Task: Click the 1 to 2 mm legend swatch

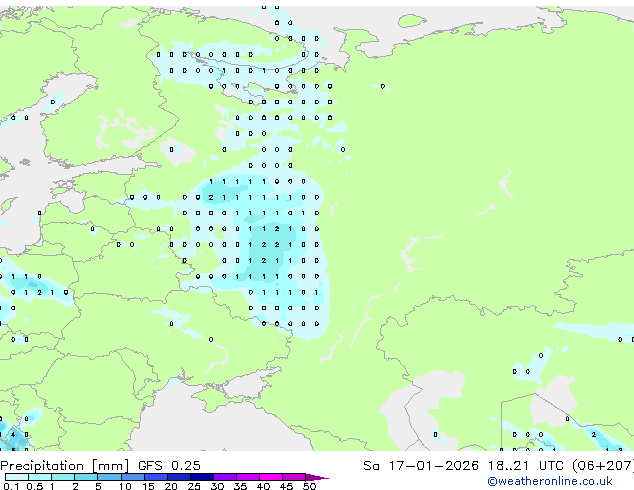Action: (x=63, y=477)
